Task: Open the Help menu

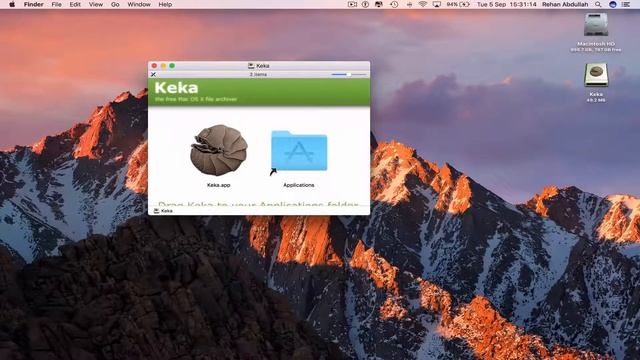Action: [165, 4]
